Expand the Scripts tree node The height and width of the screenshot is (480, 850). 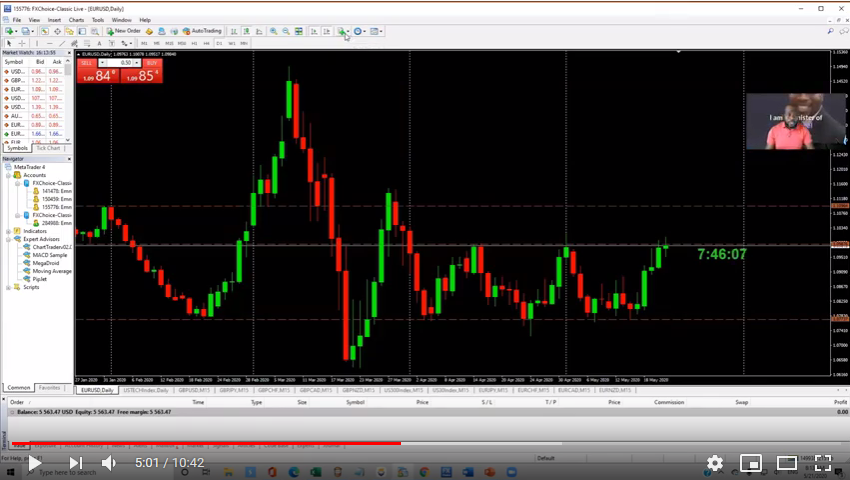point(9,287)
